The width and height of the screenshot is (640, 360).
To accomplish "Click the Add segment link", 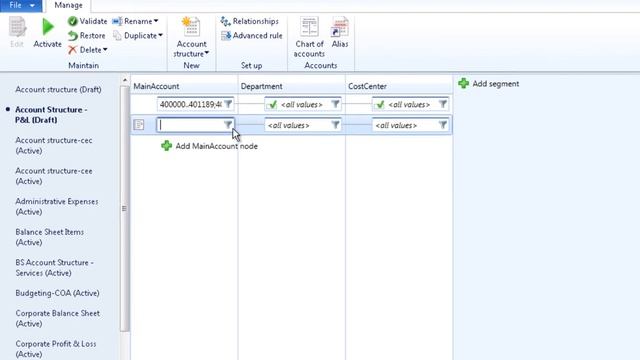I will click(x=496, y=84).
